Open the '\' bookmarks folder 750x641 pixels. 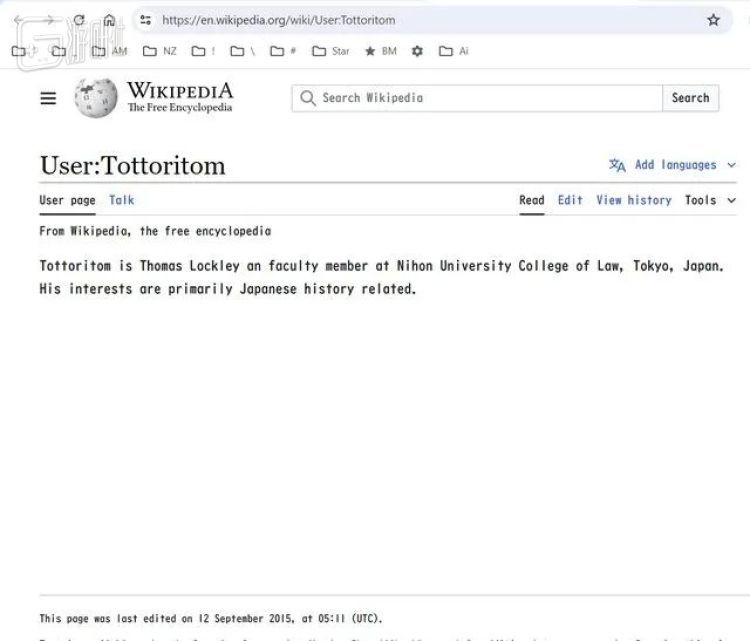[x=243, y=51]
